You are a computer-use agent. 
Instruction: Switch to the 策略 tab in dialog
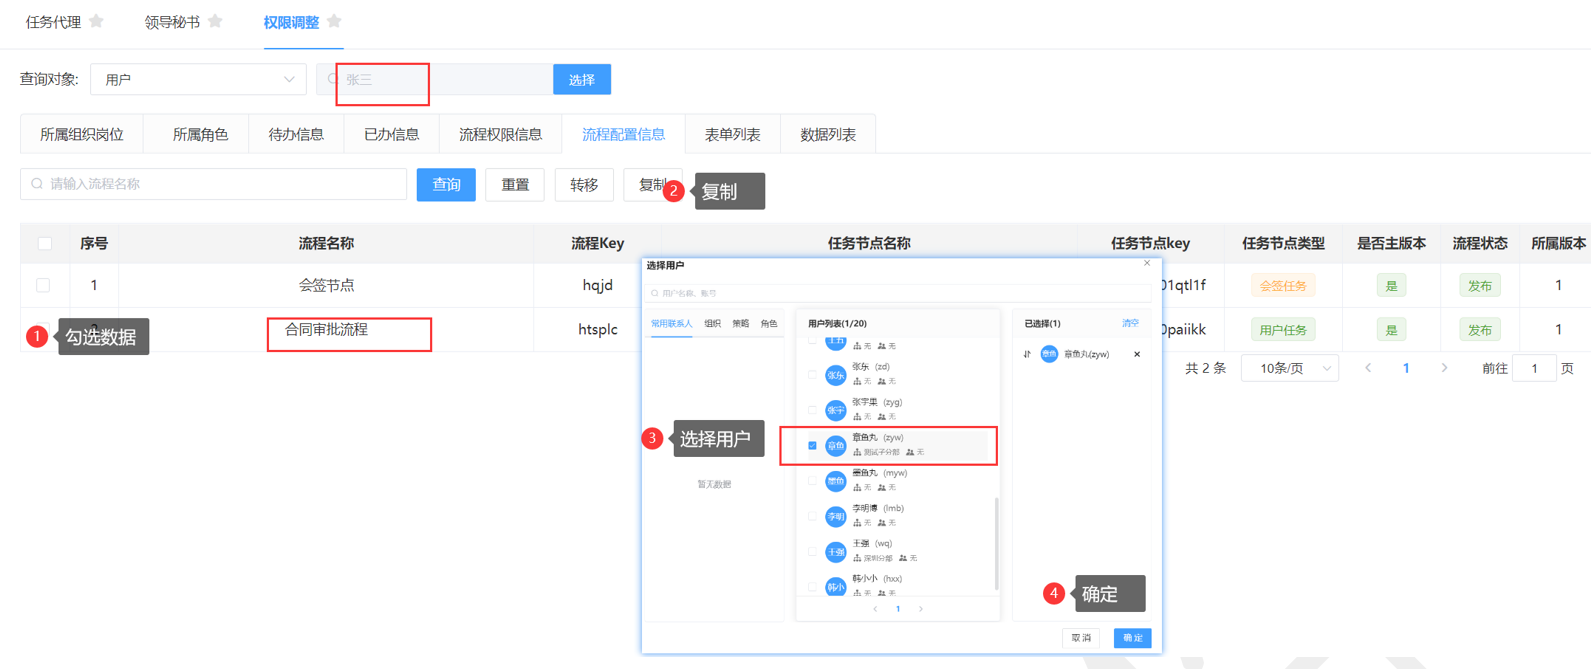(740, 324)
